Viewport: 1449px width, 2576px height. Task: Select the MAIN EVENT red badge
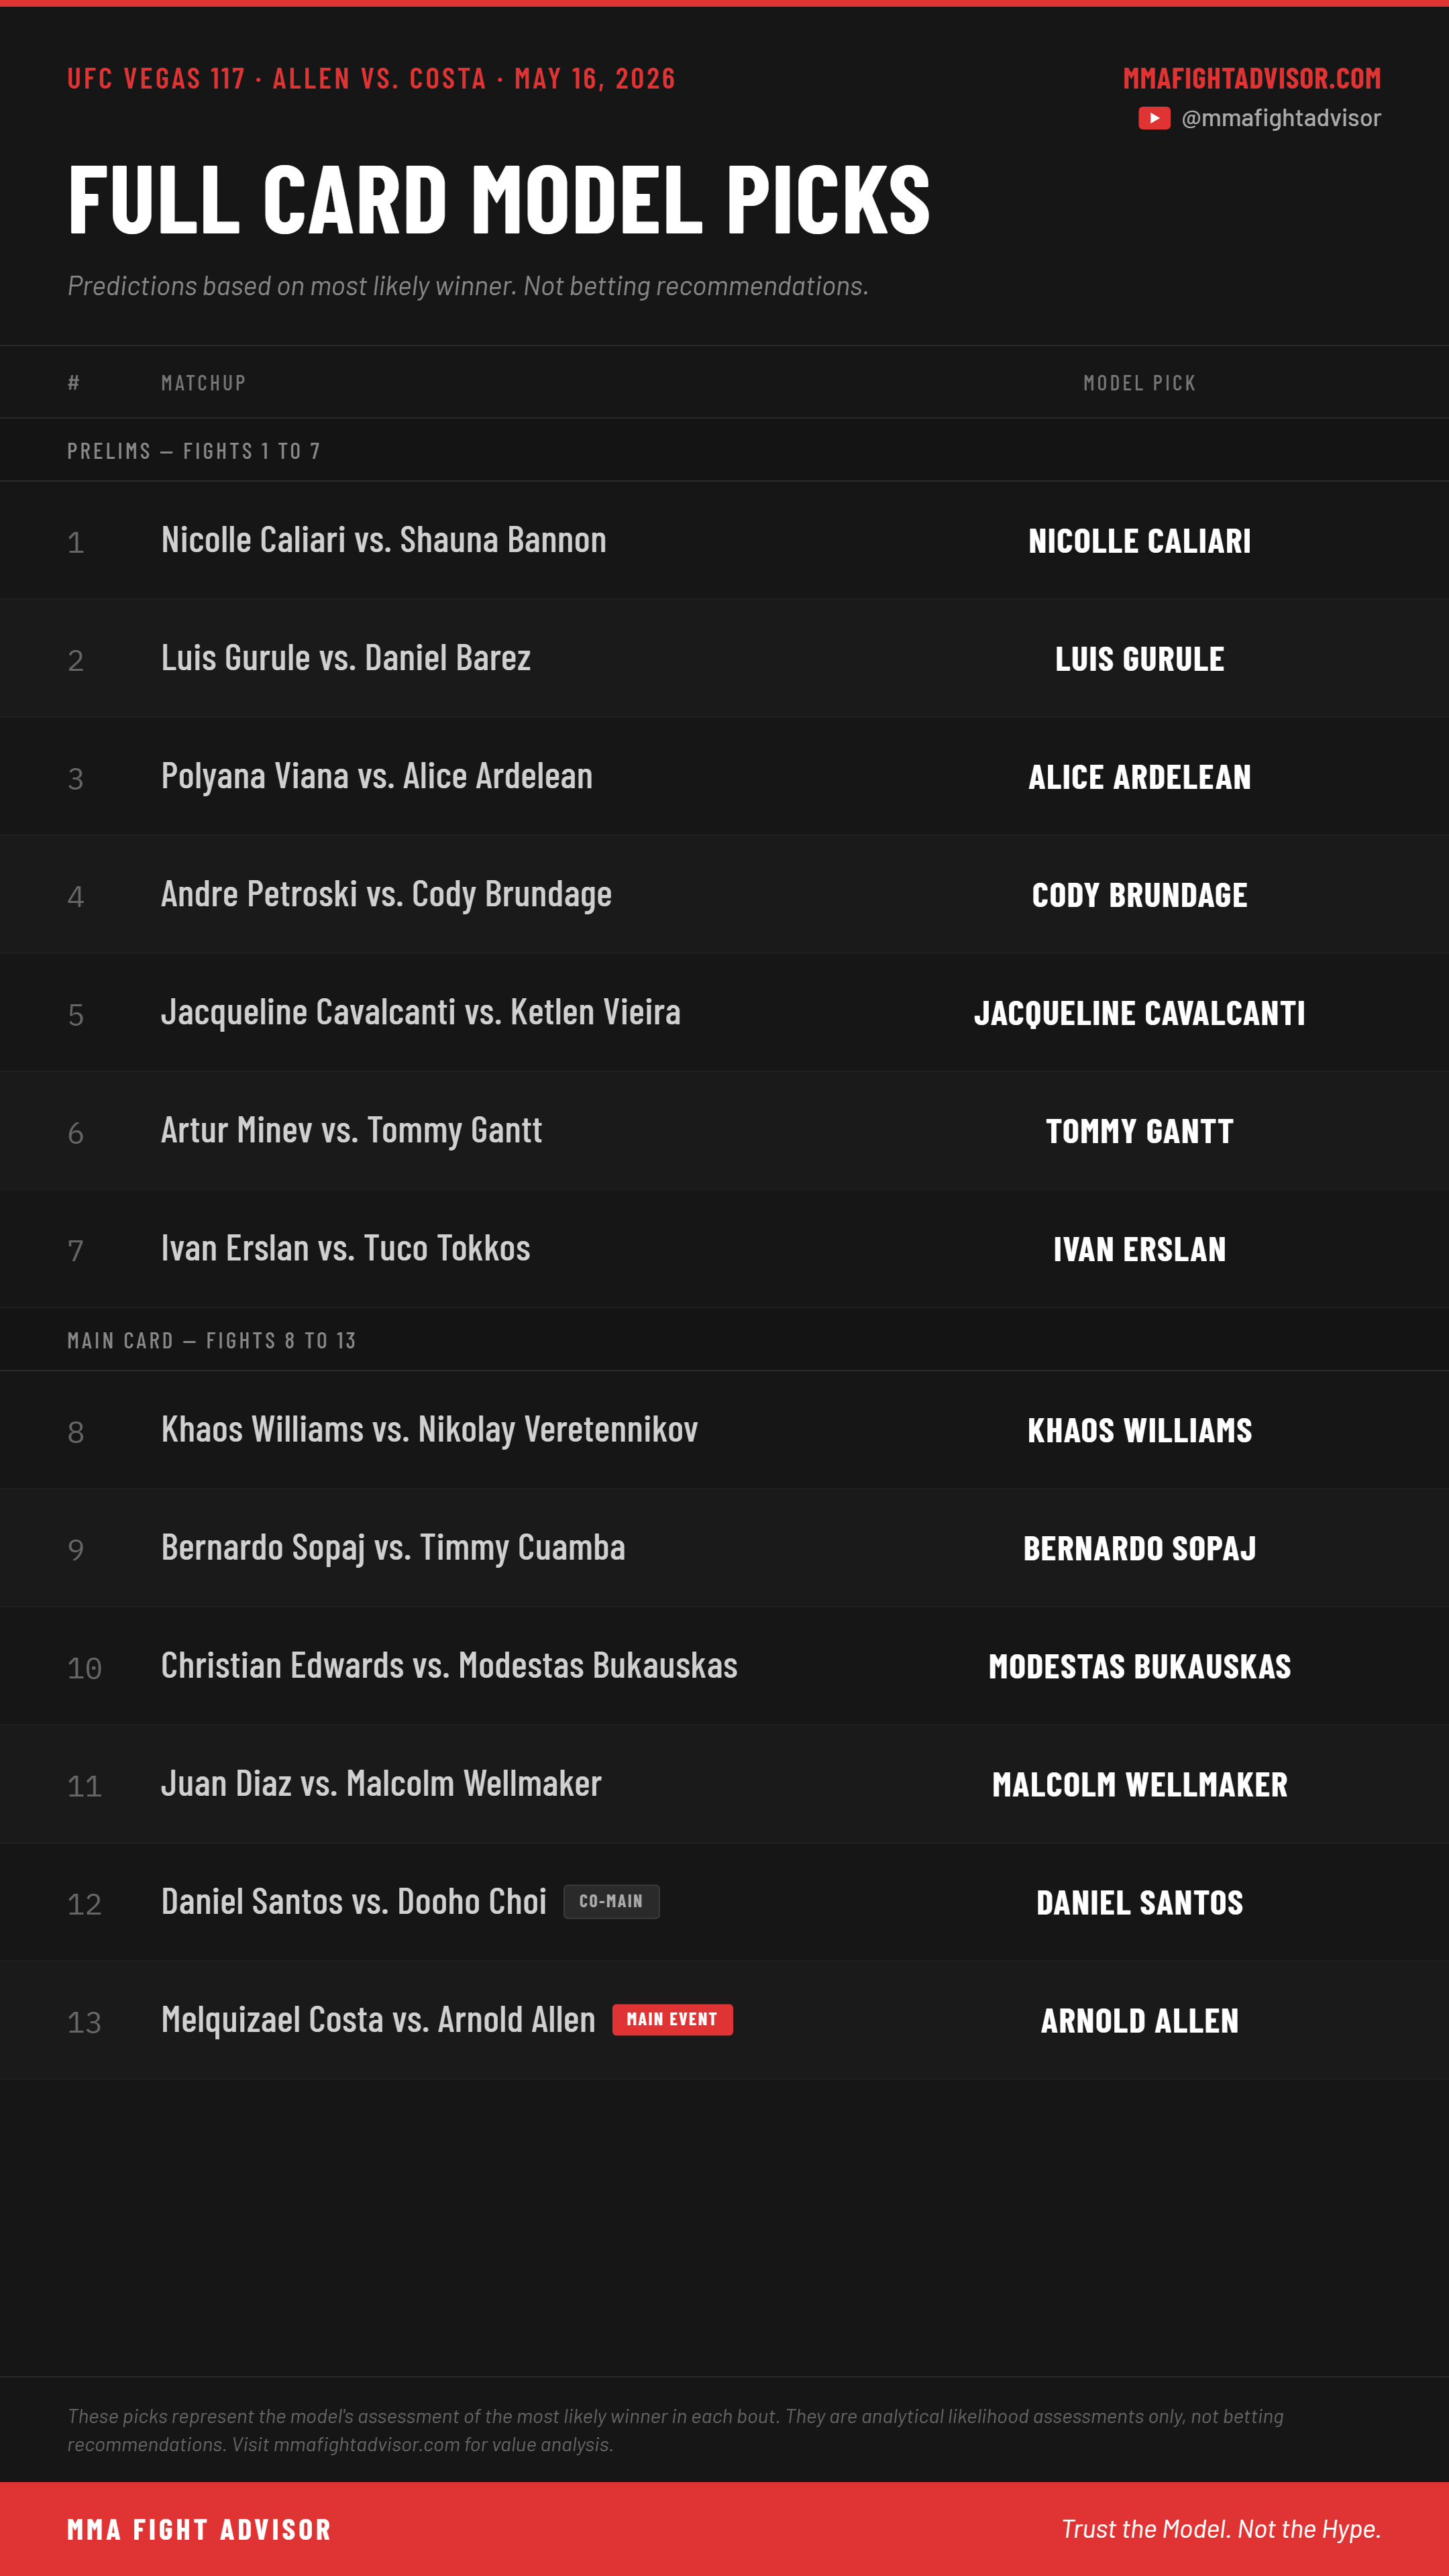[x=672, y=2019]
